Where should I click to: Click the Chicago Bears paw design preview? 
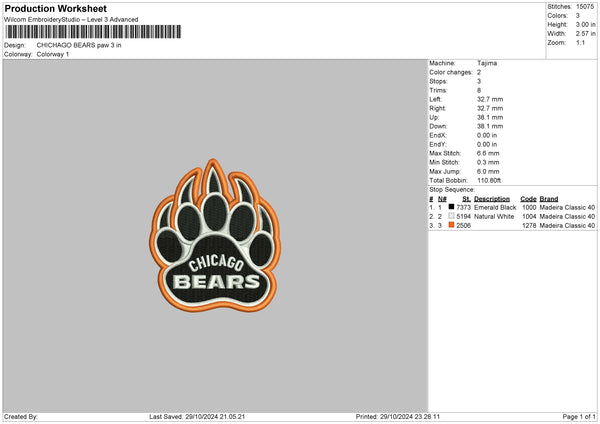(x=215, y=235)
